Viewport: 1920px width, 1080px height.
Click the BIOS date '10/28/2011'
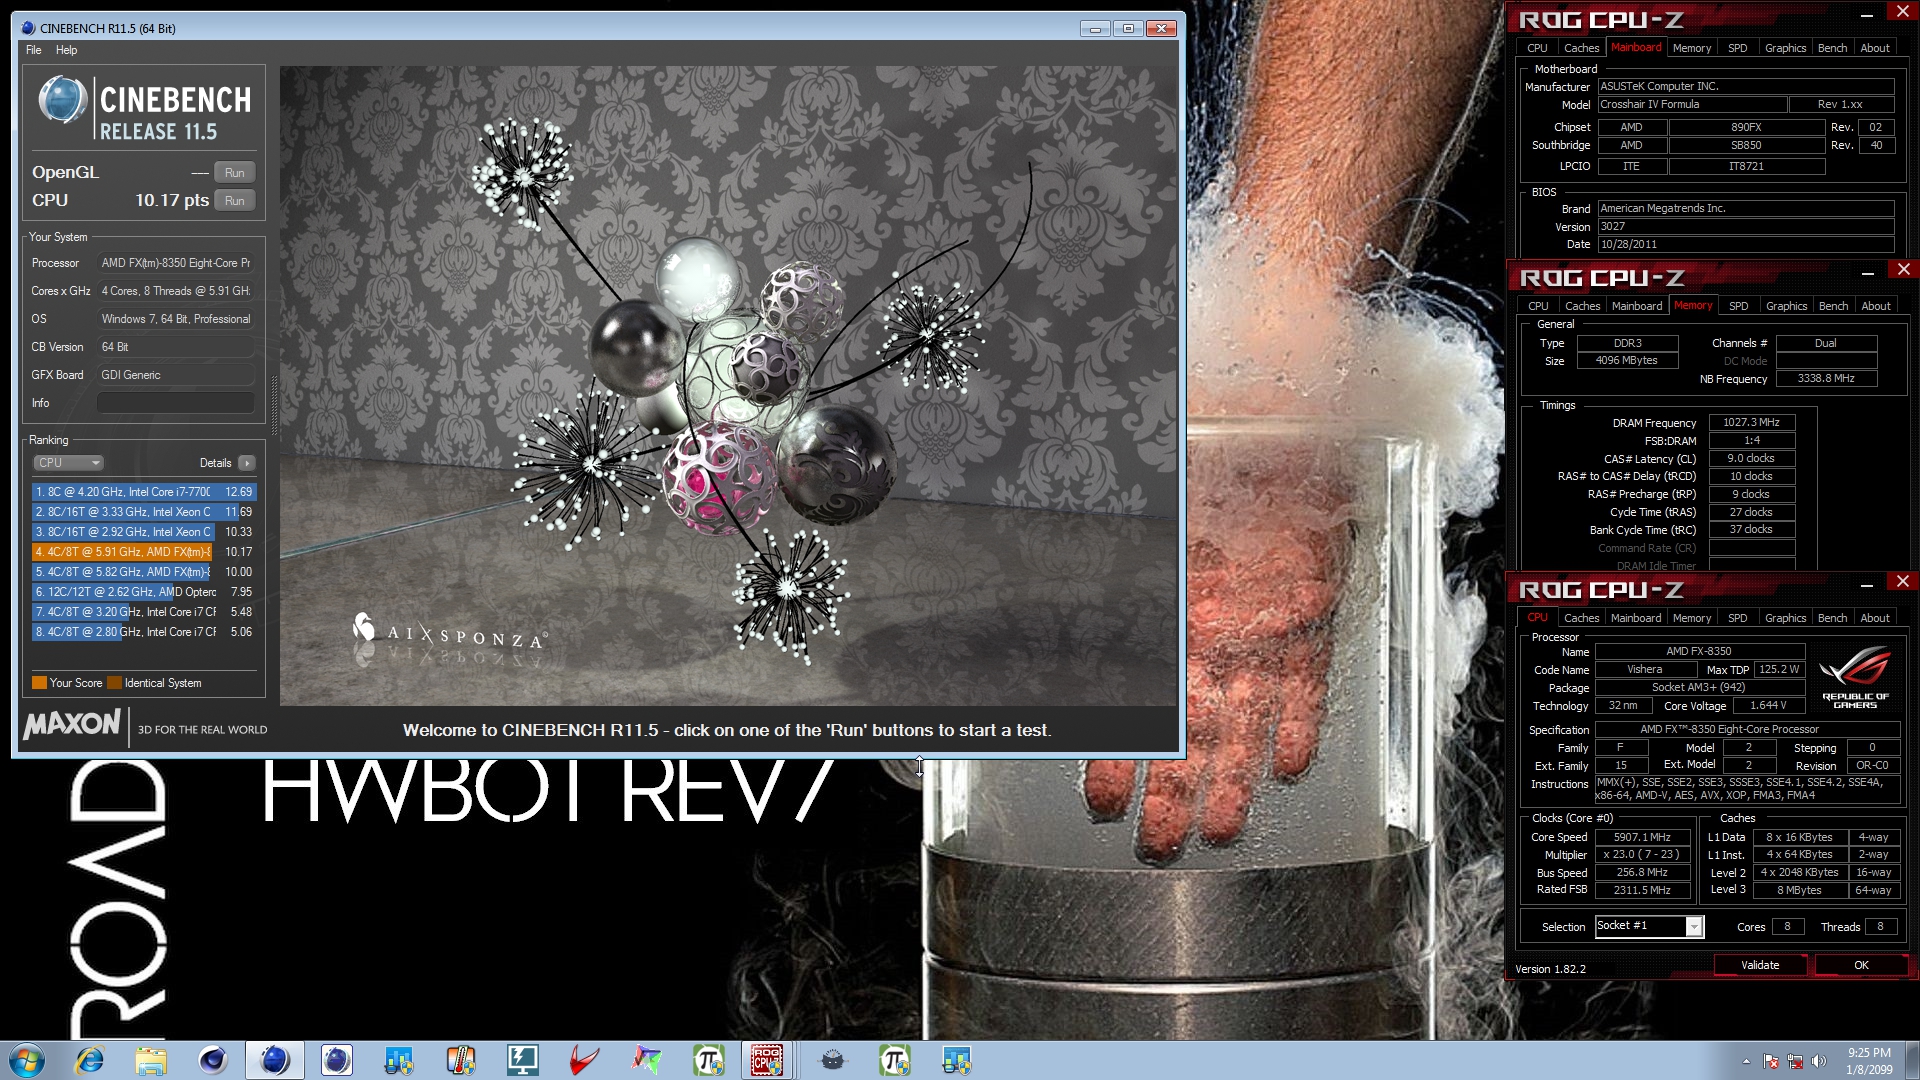(1745, 244)
